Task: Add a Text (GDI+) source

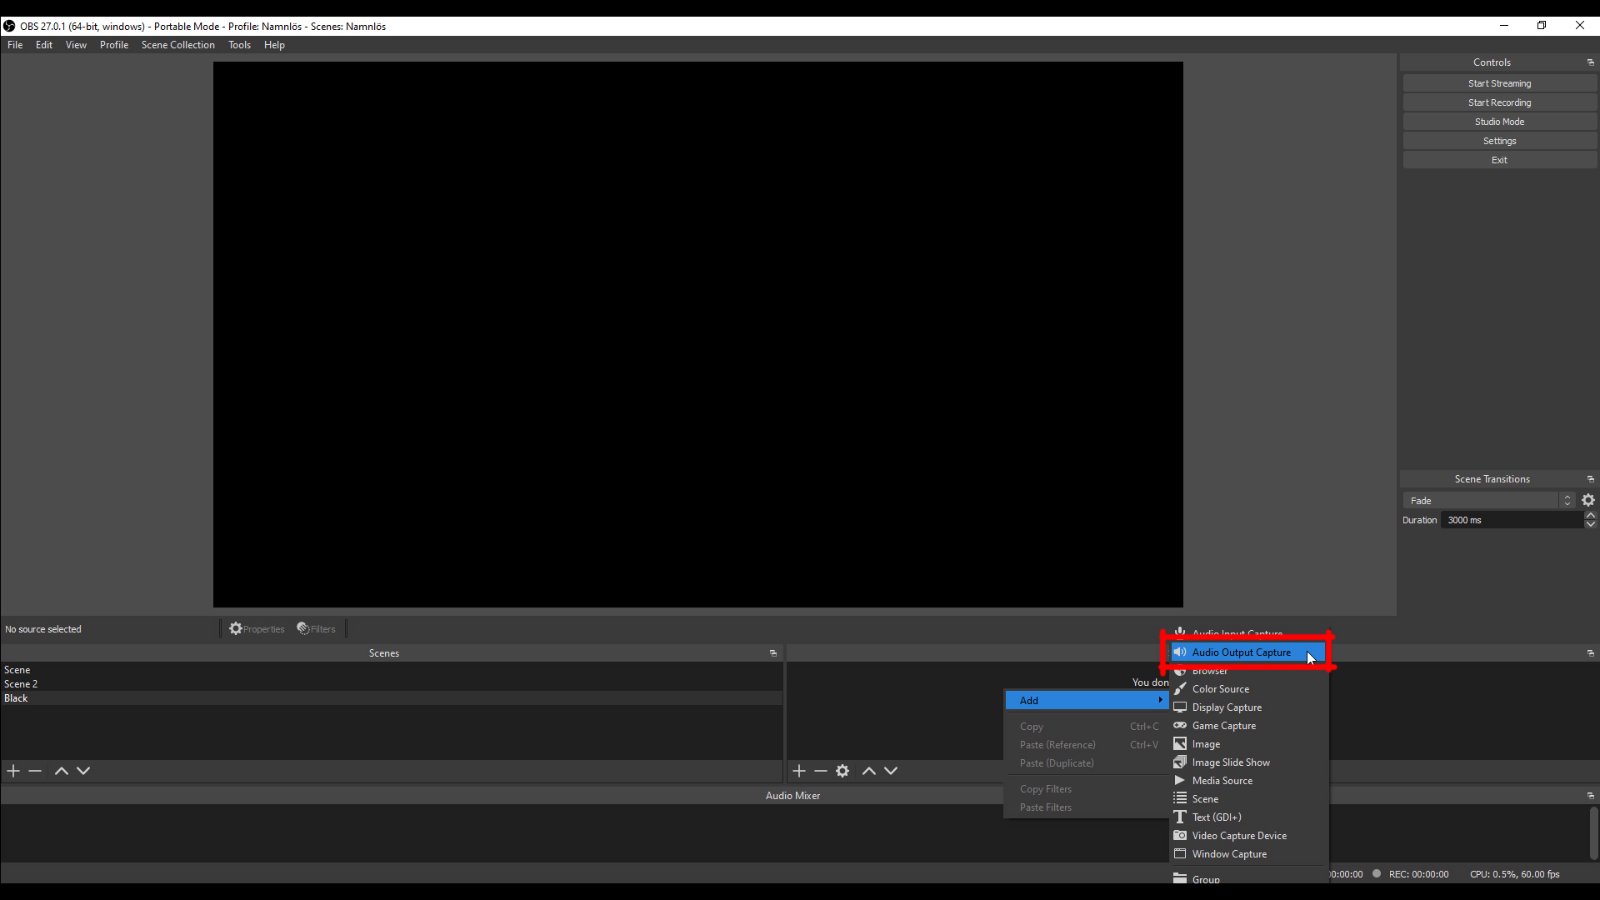Action: (1216, 817)
